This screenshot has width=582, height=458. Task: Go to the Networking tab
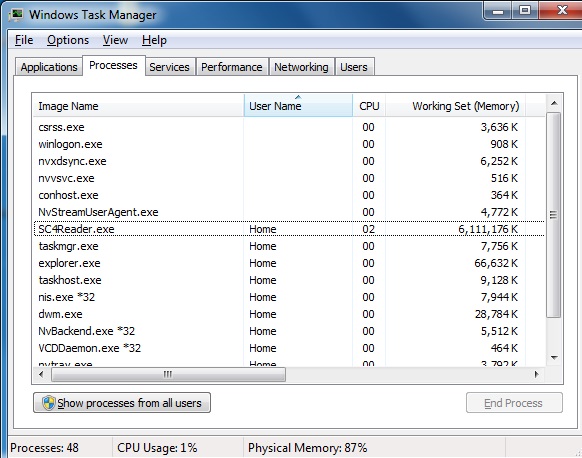coord(301,67)
